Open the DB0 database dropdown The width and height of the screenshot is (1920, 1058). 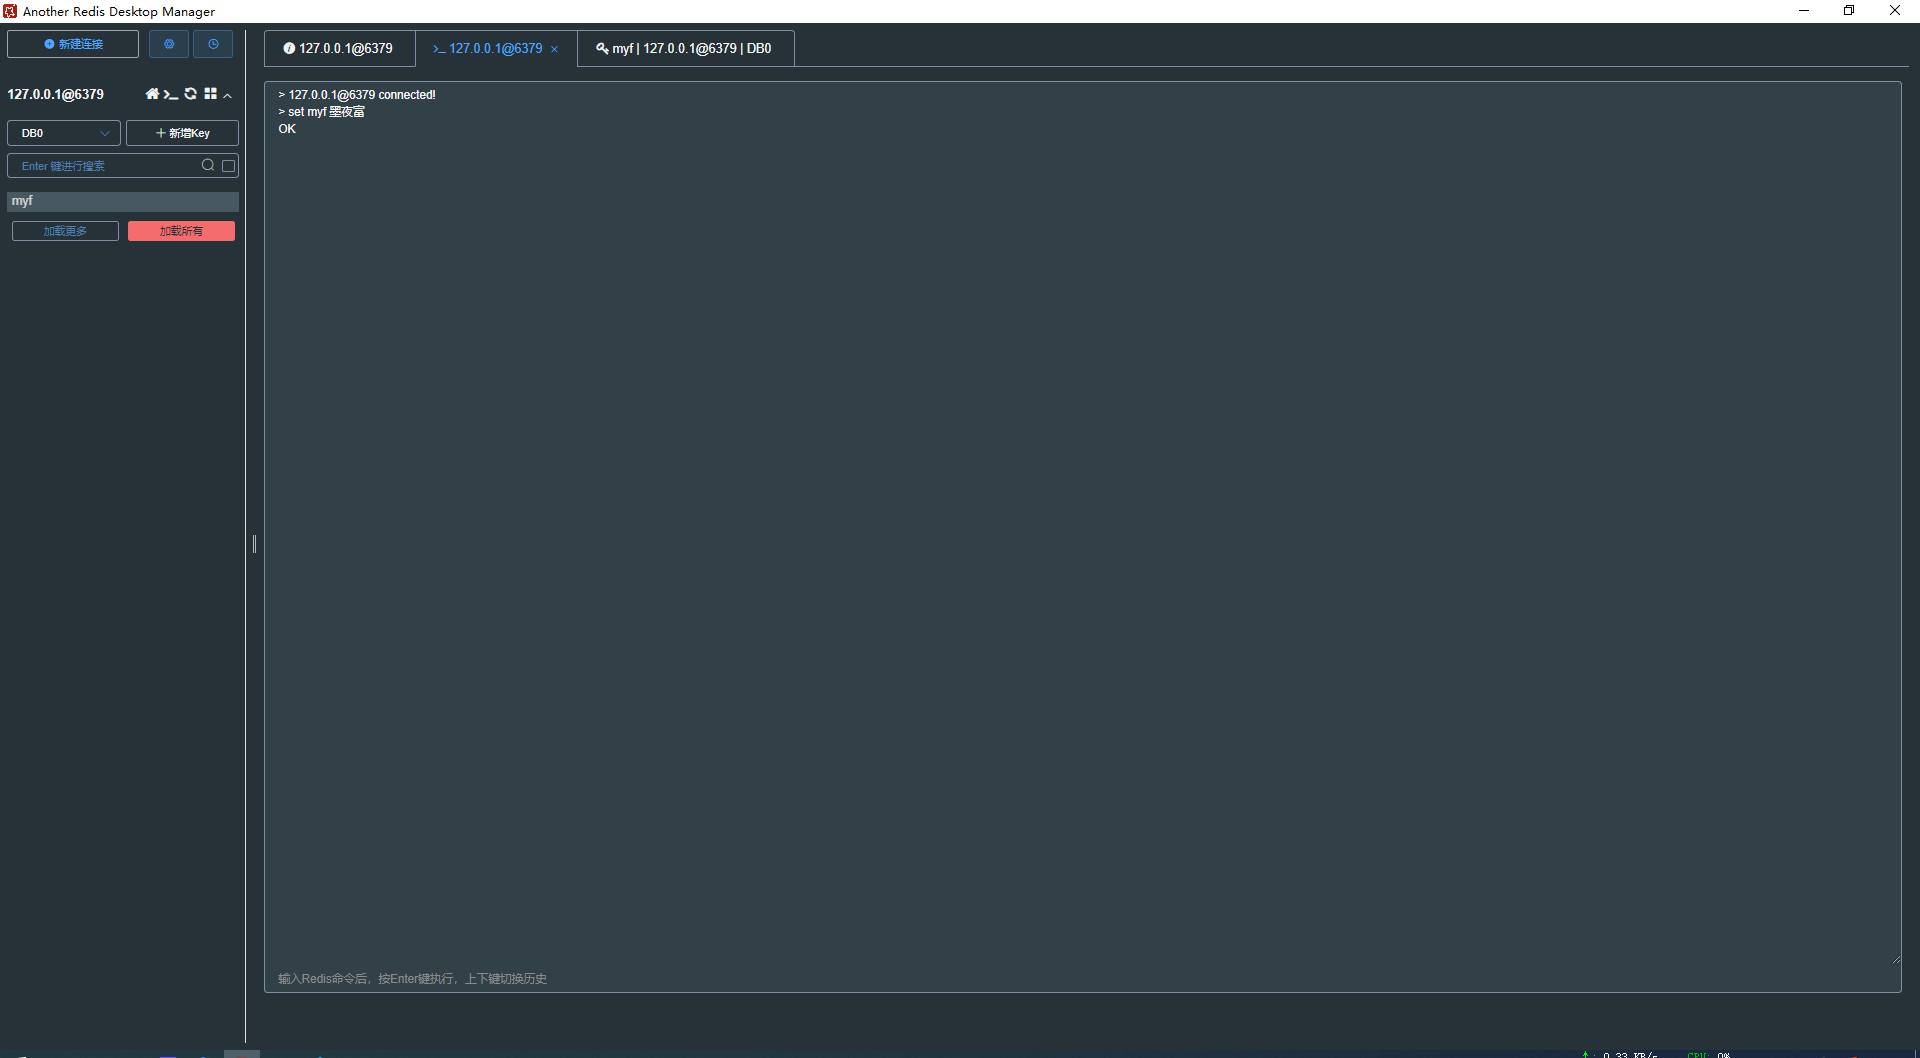64,133
